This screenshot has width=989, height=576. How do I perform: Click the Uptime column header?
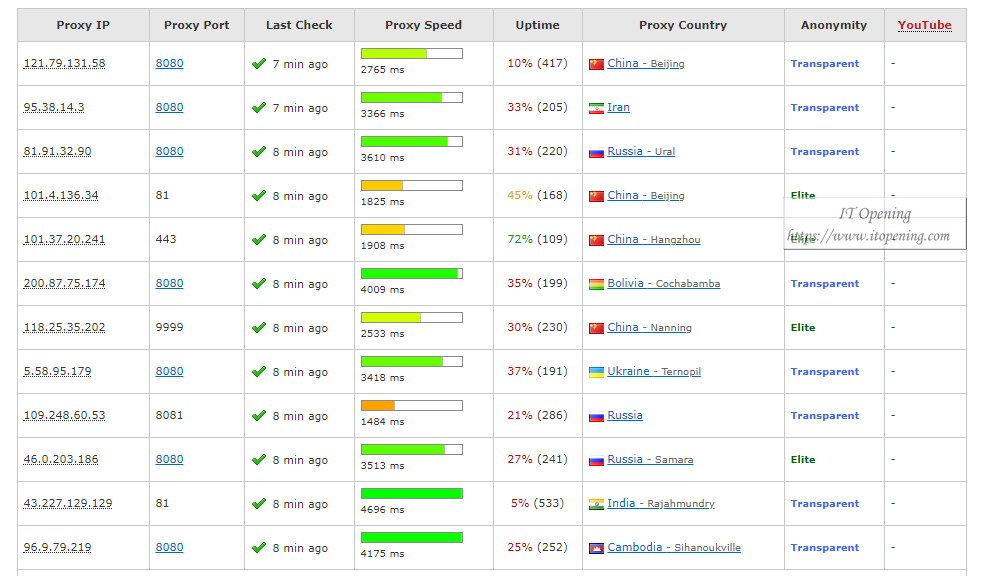[537, 25]
